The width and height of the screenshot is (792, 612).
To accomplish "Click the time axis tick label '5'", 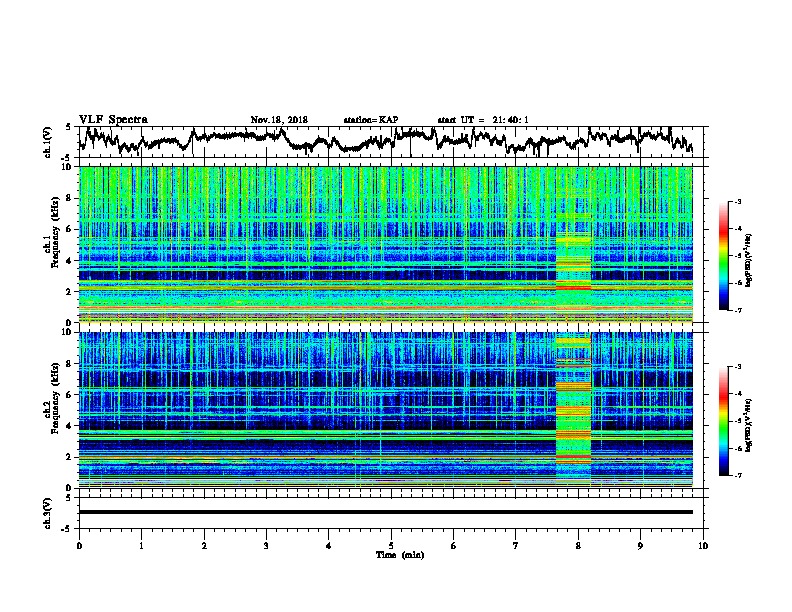I will [391, 546].
